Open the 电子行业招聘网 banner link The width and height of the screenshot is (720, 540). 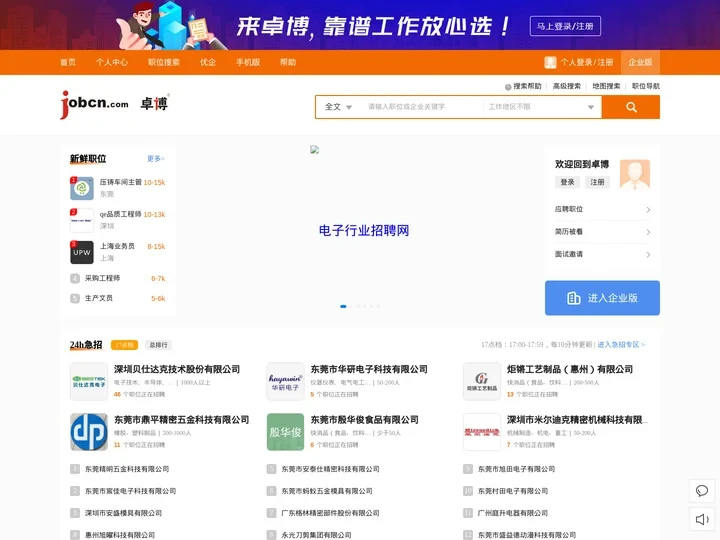pyautogui.click(x=364, y=231)
